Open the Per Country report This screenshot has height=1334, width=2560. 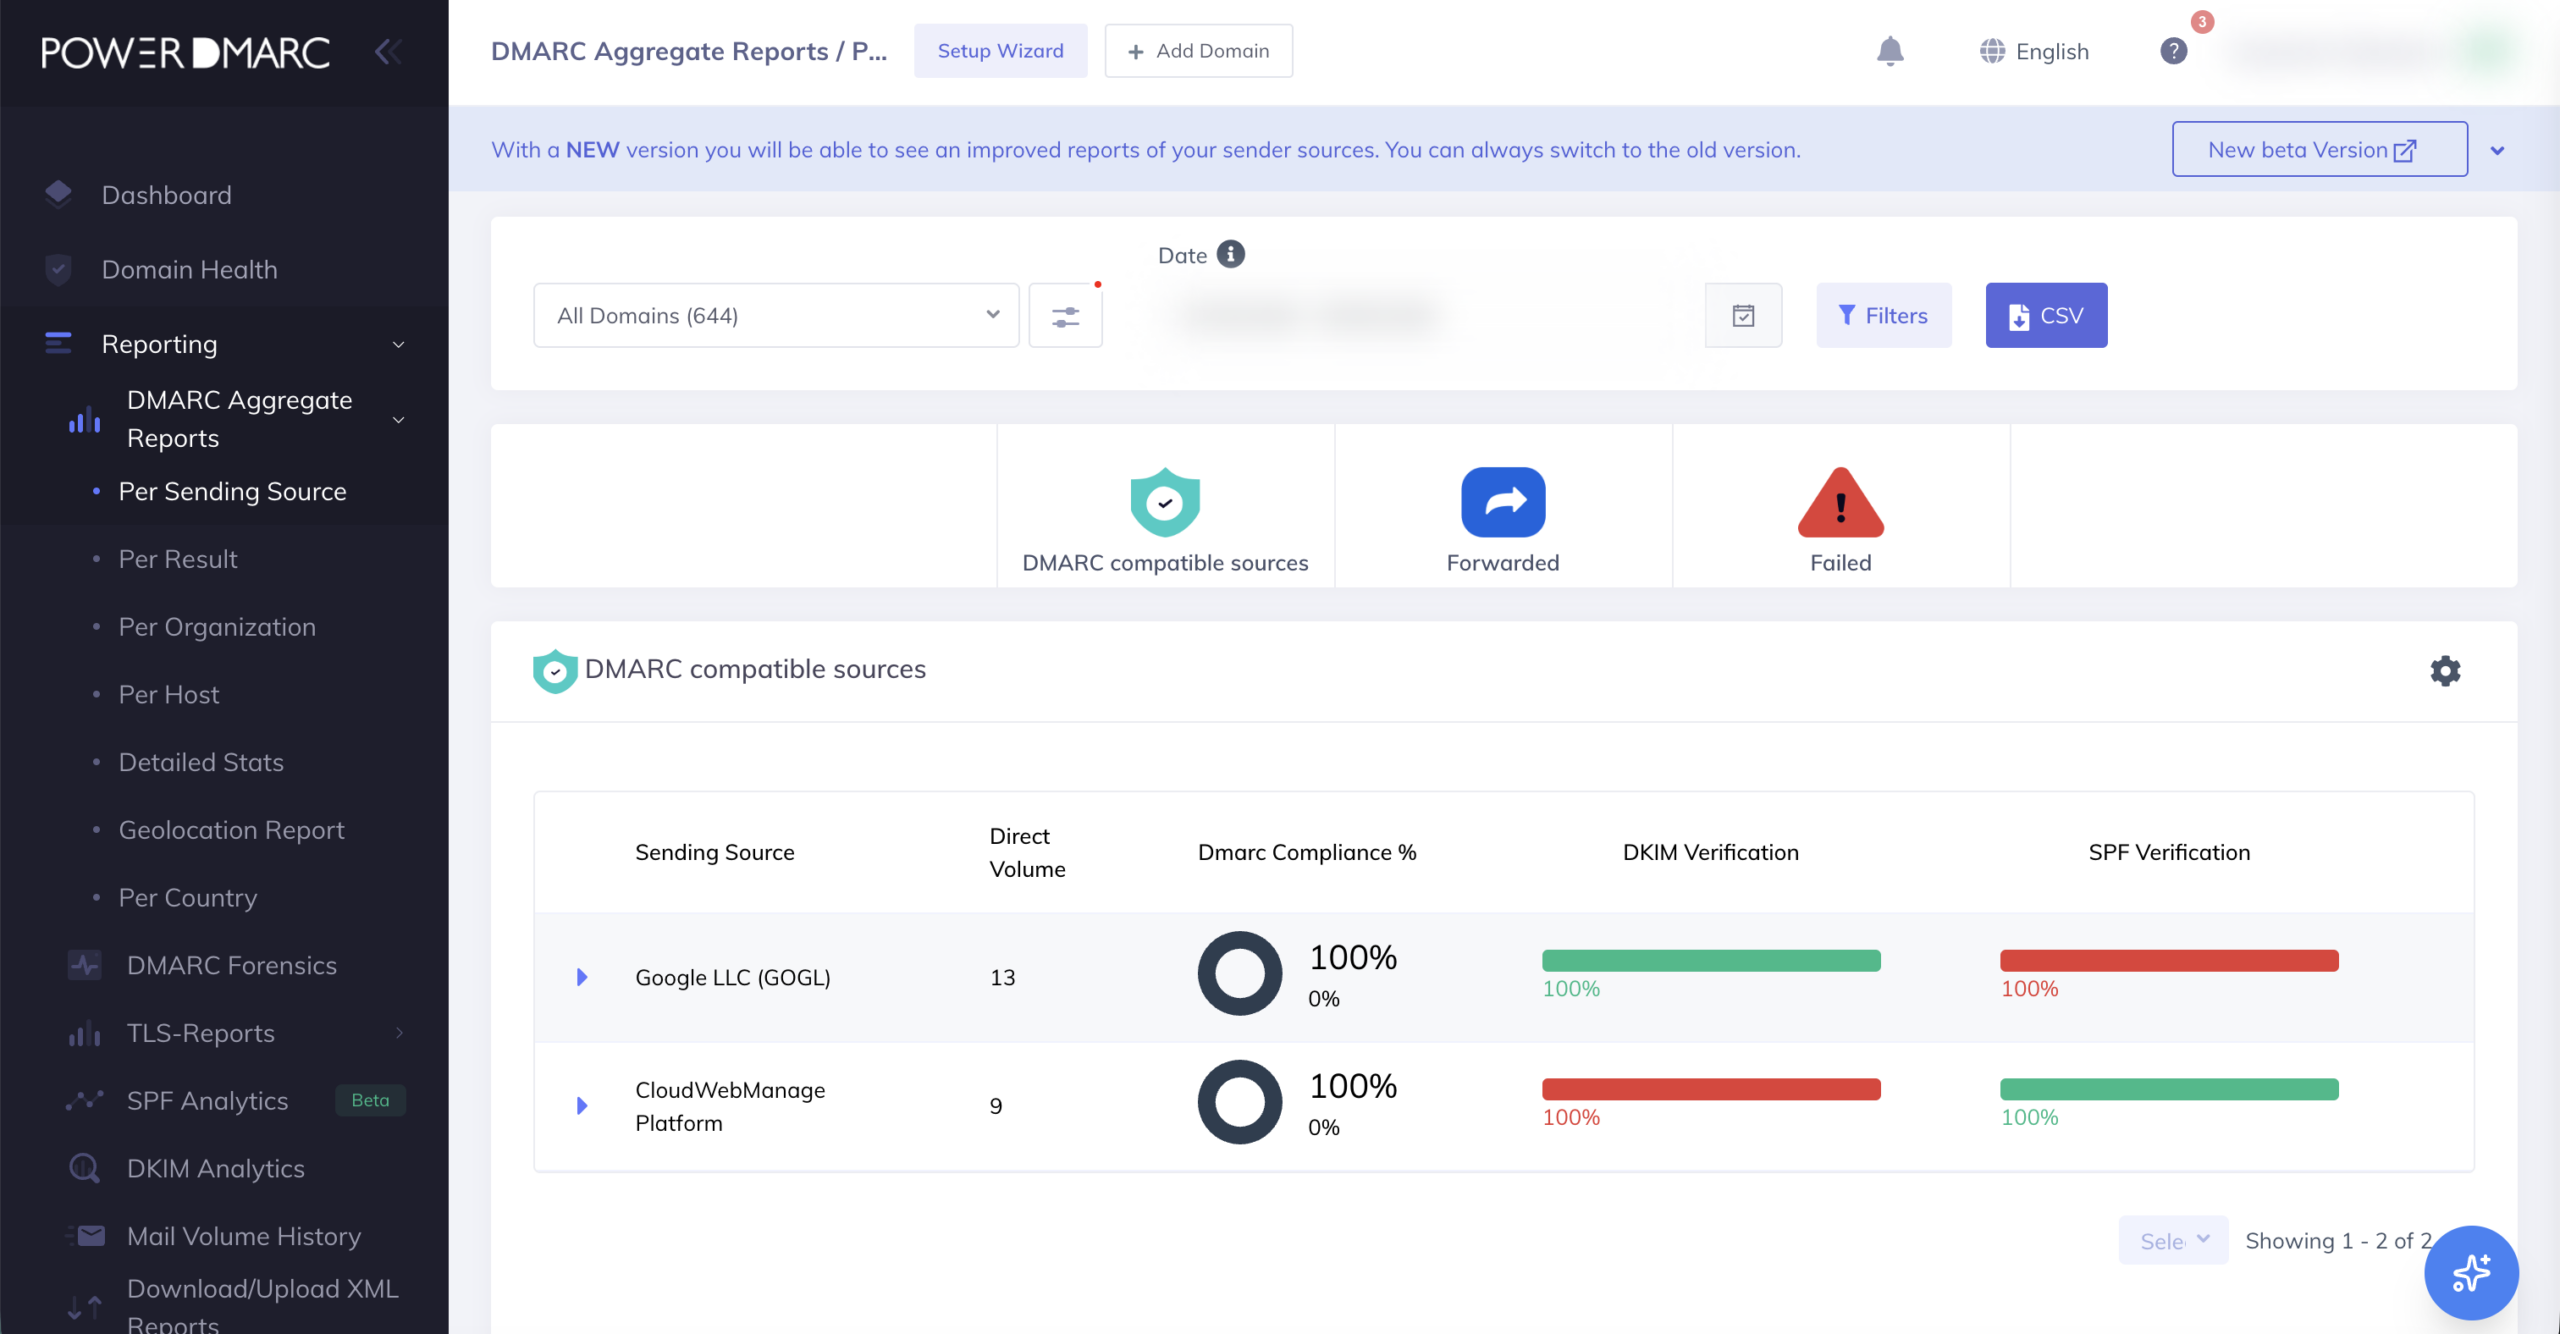(x=188, y=898)
